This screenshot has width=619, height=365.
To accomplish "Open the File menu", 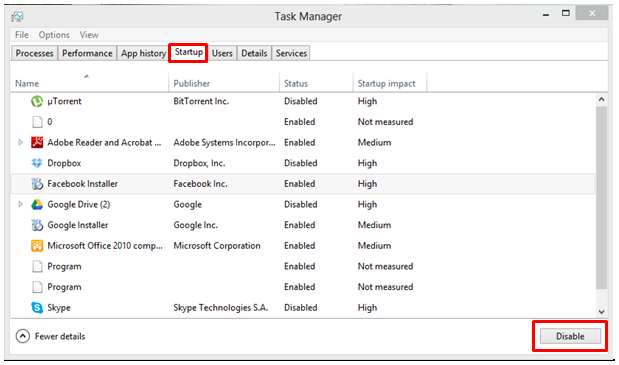I will point(22,35).
